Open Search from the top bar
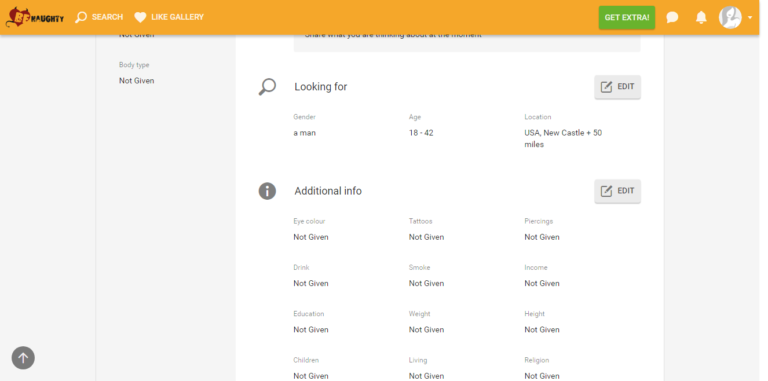The image size is (768, 381). (99, 17)
